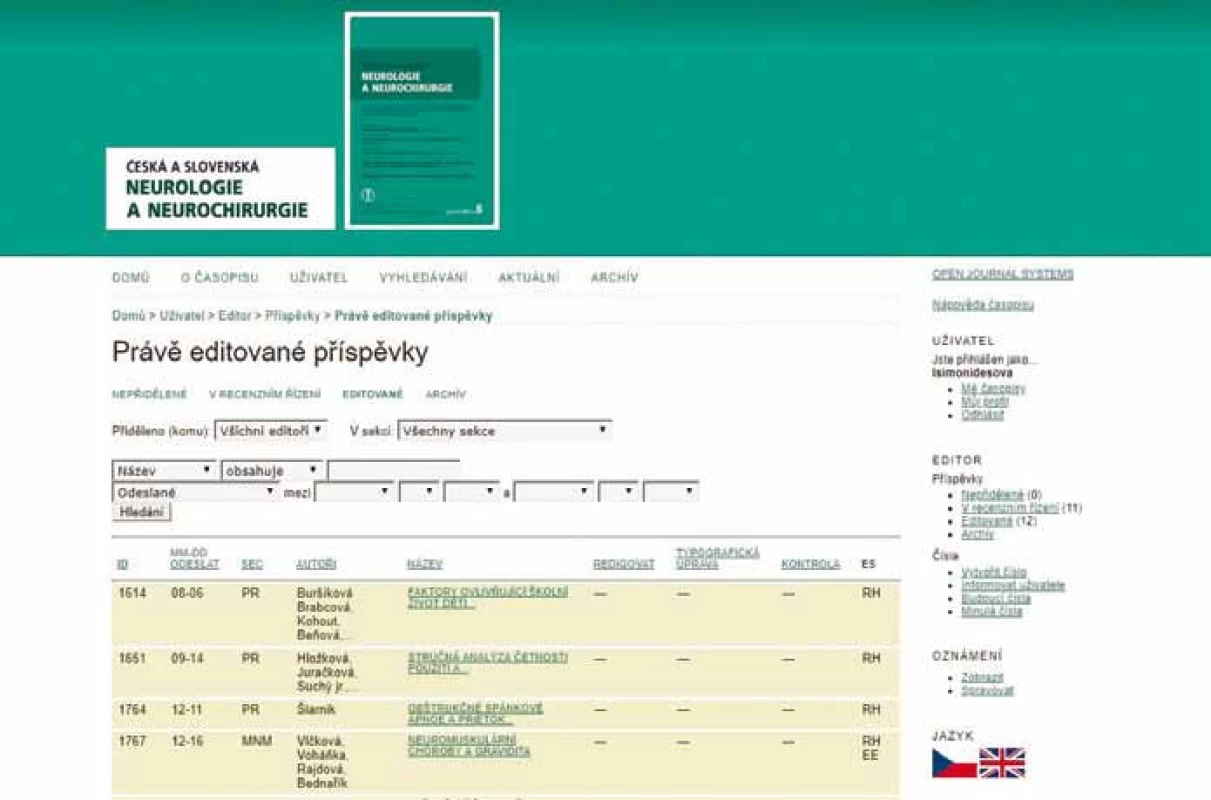1211x800 pixels.
Task: Switch to NEPŘIDĚLENÉ submissions tab
Action: [149, 395]
